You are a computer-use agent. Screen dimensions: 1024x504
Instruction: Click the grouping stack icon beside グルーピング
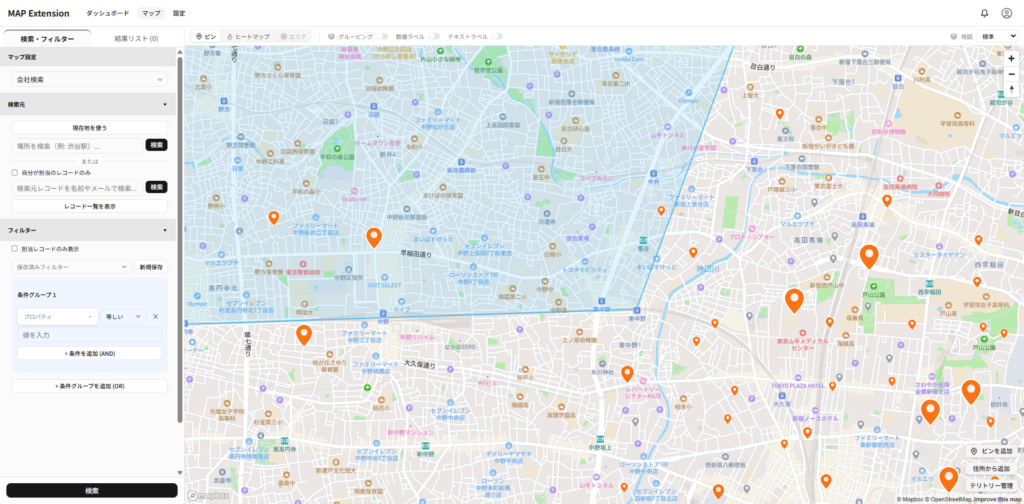331,37
